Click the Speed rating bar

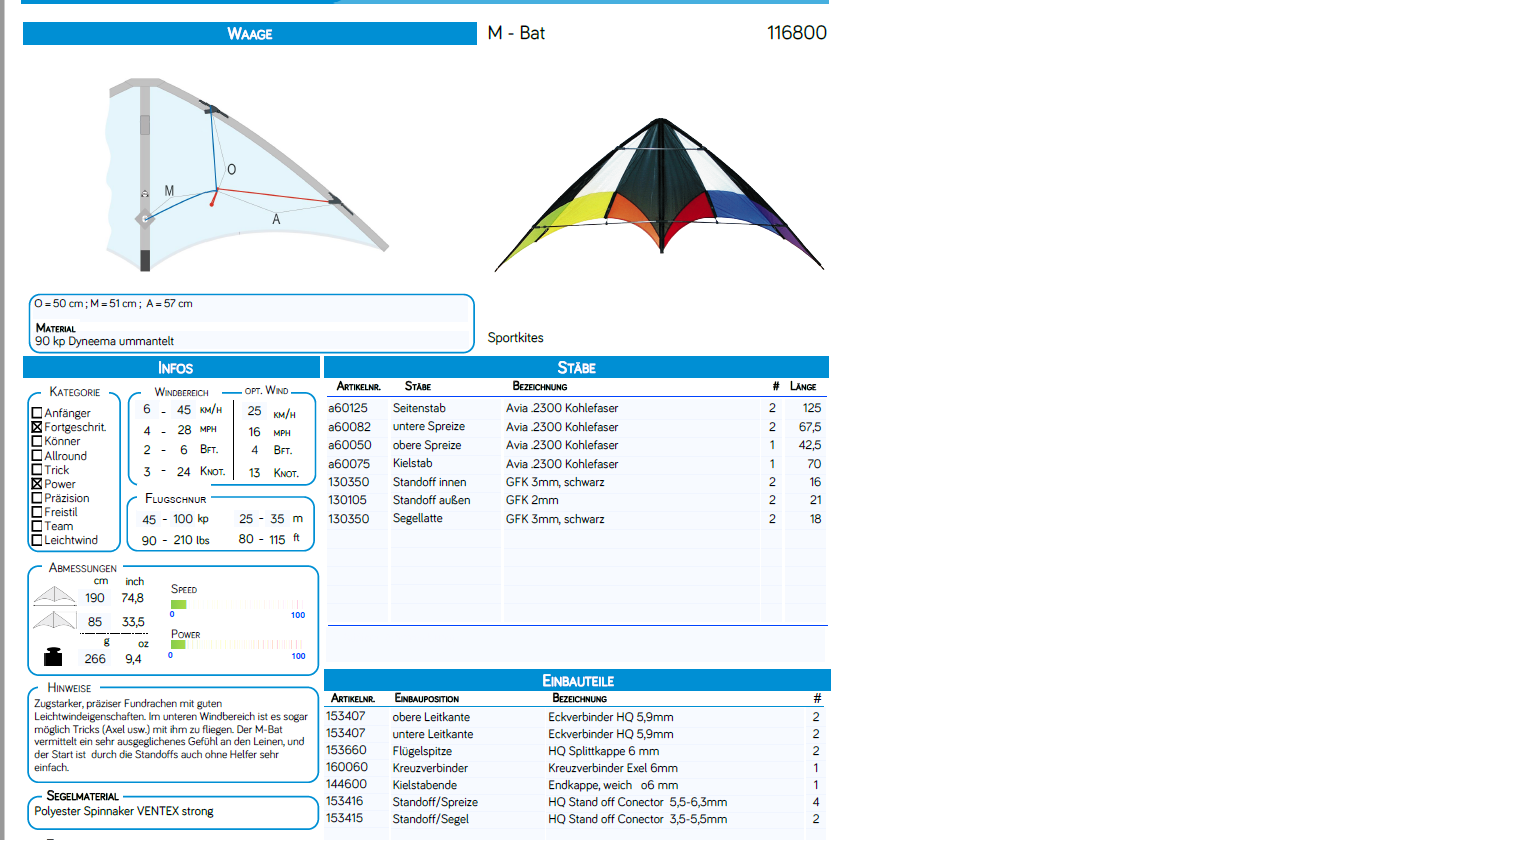point(237,604)
